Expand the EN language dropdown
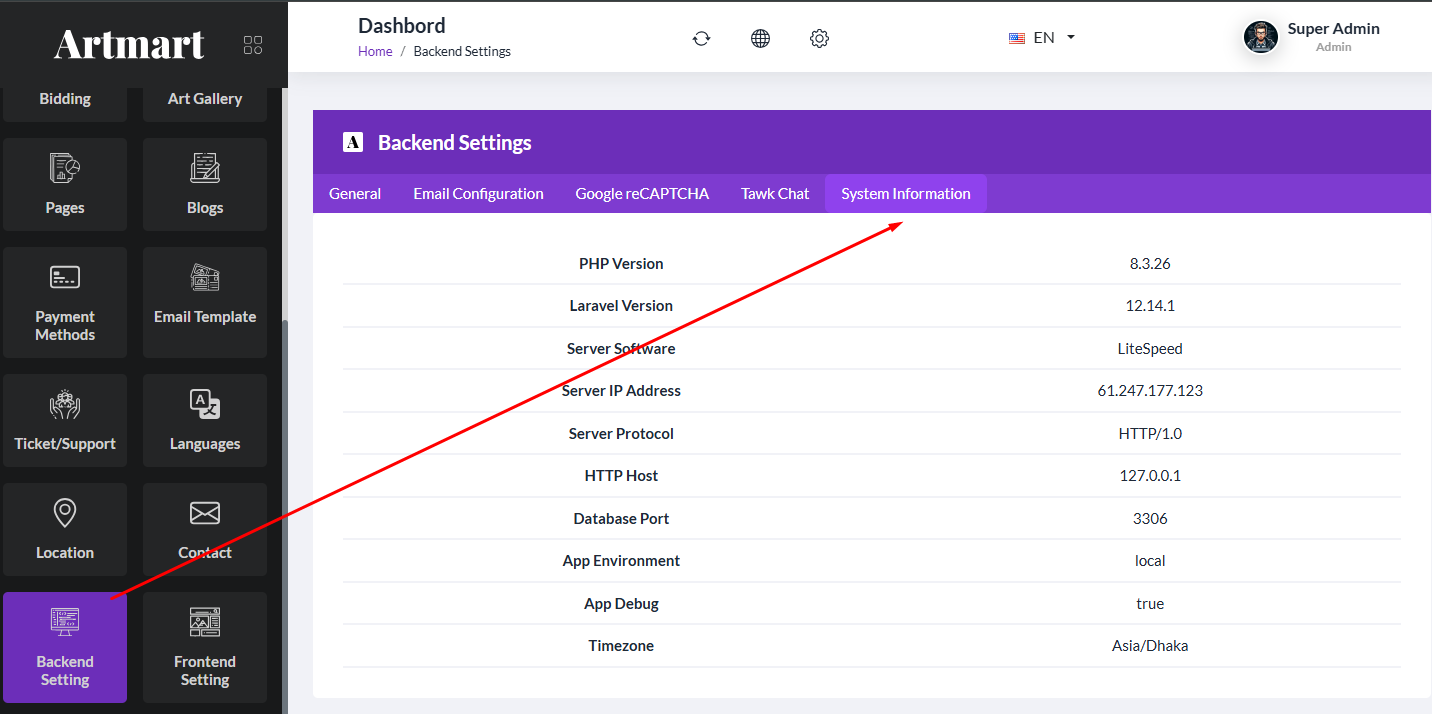 pos(1042,38)
